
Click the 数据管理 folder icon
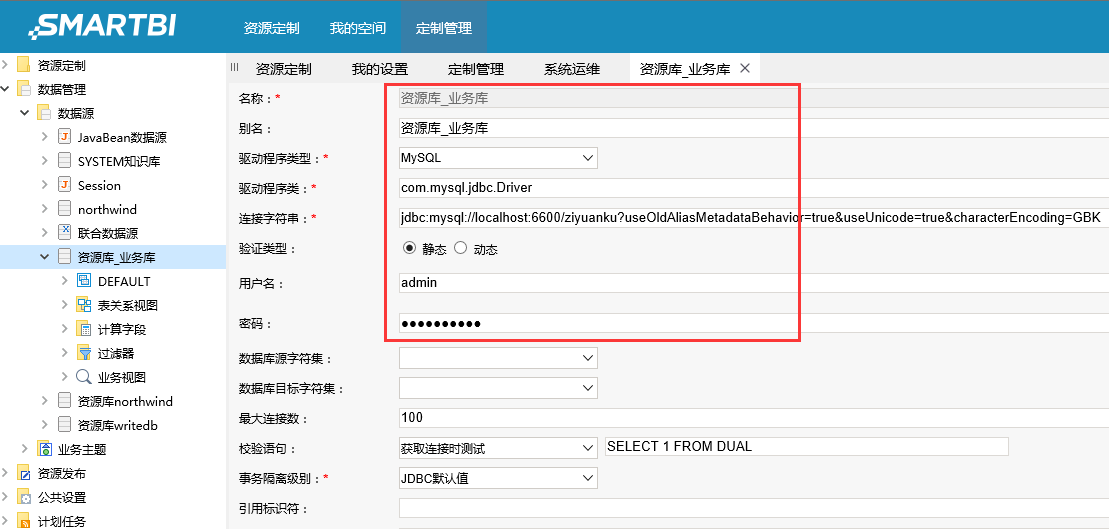(24, 90)
